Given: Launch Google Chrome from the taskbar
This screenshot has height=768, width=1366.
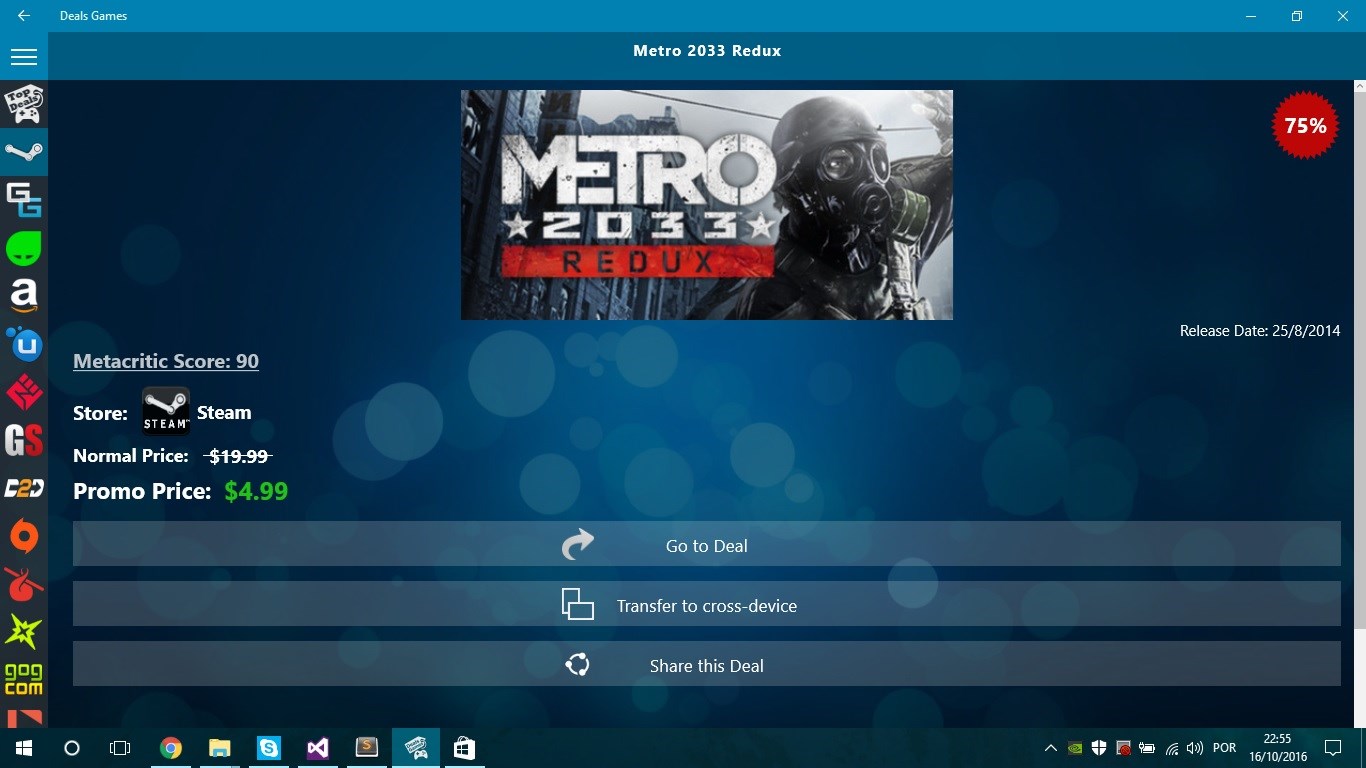Looking at the screenshot, I should pyautogui.click(x=171, y=748).
